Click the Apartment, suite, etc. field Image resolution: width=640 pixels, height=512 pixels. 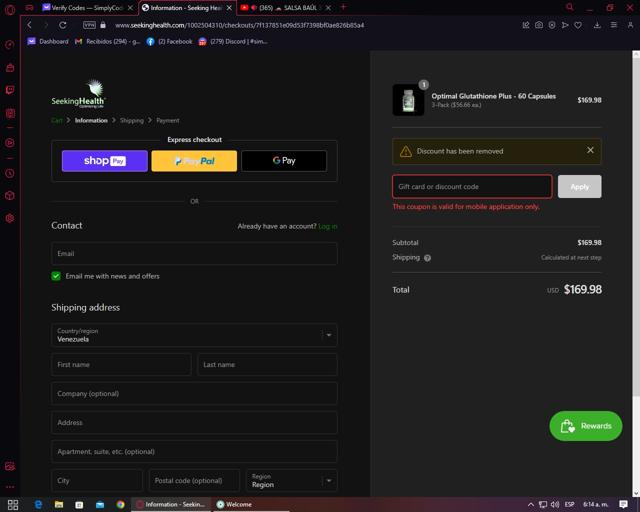194,452
